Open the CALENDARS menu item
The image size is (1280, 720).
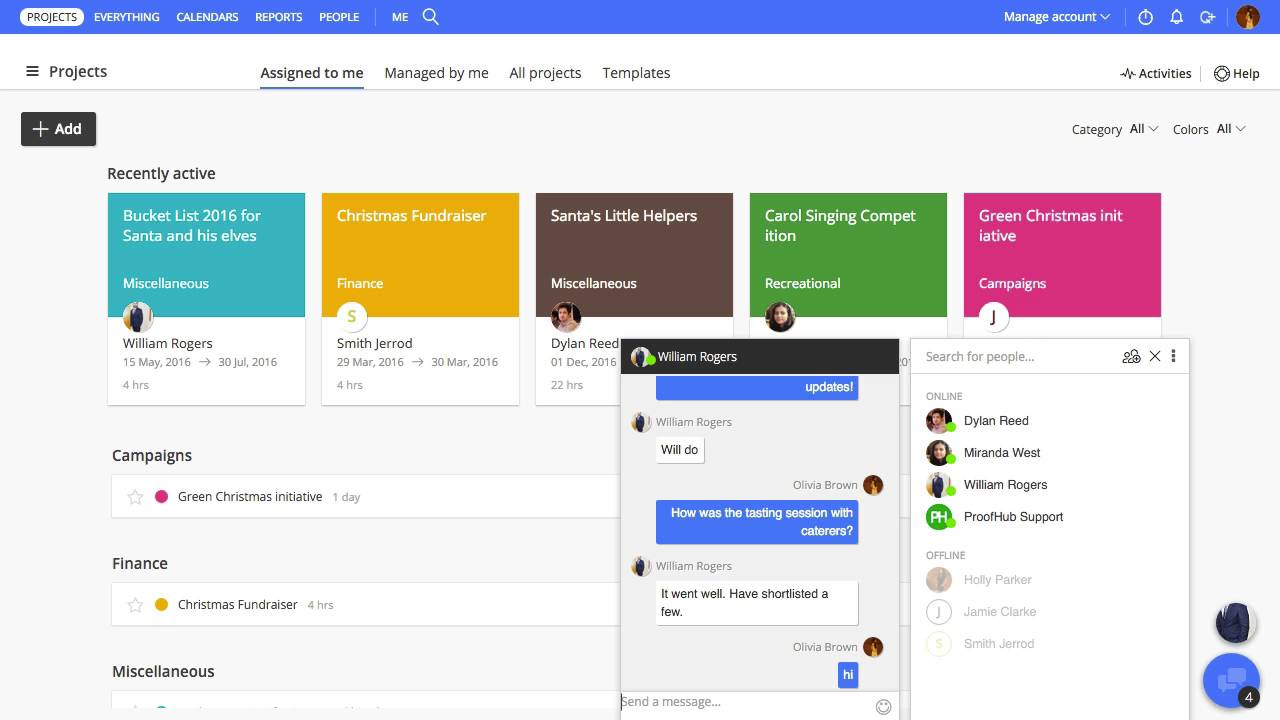click(x=207, y=16)
